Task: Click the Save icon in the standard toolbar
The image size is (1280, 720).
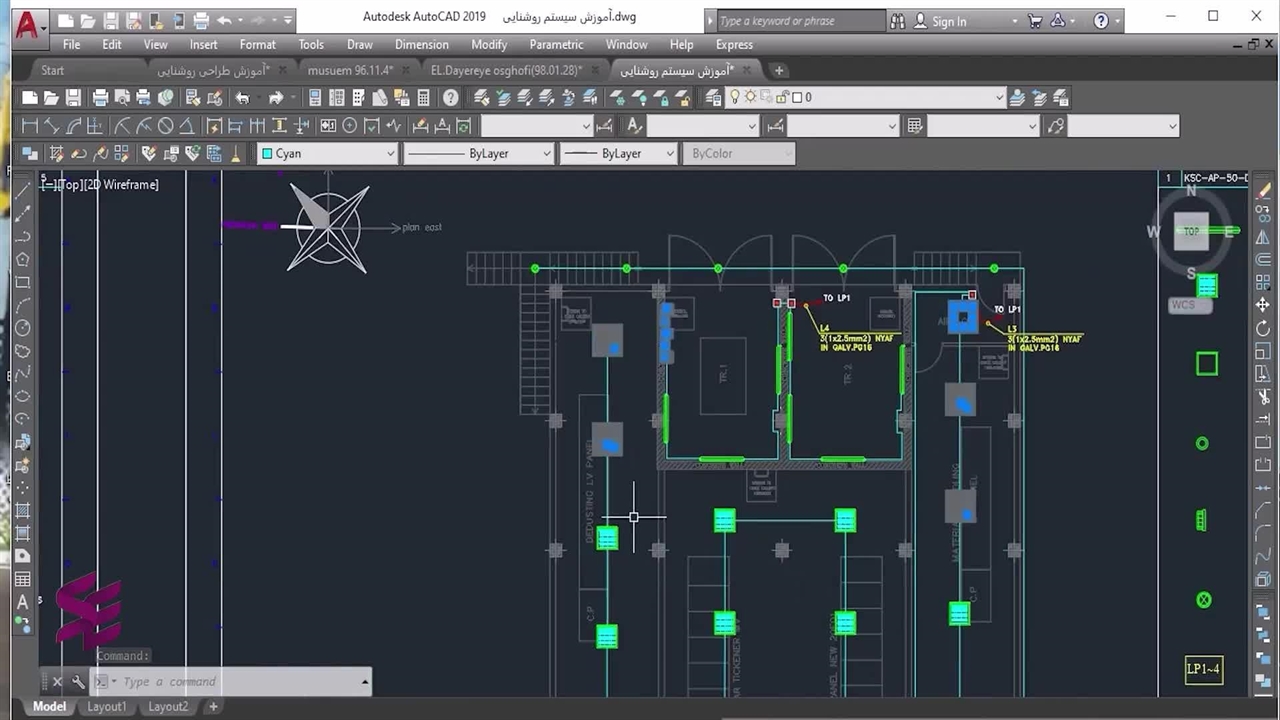Action: (73, 98)
